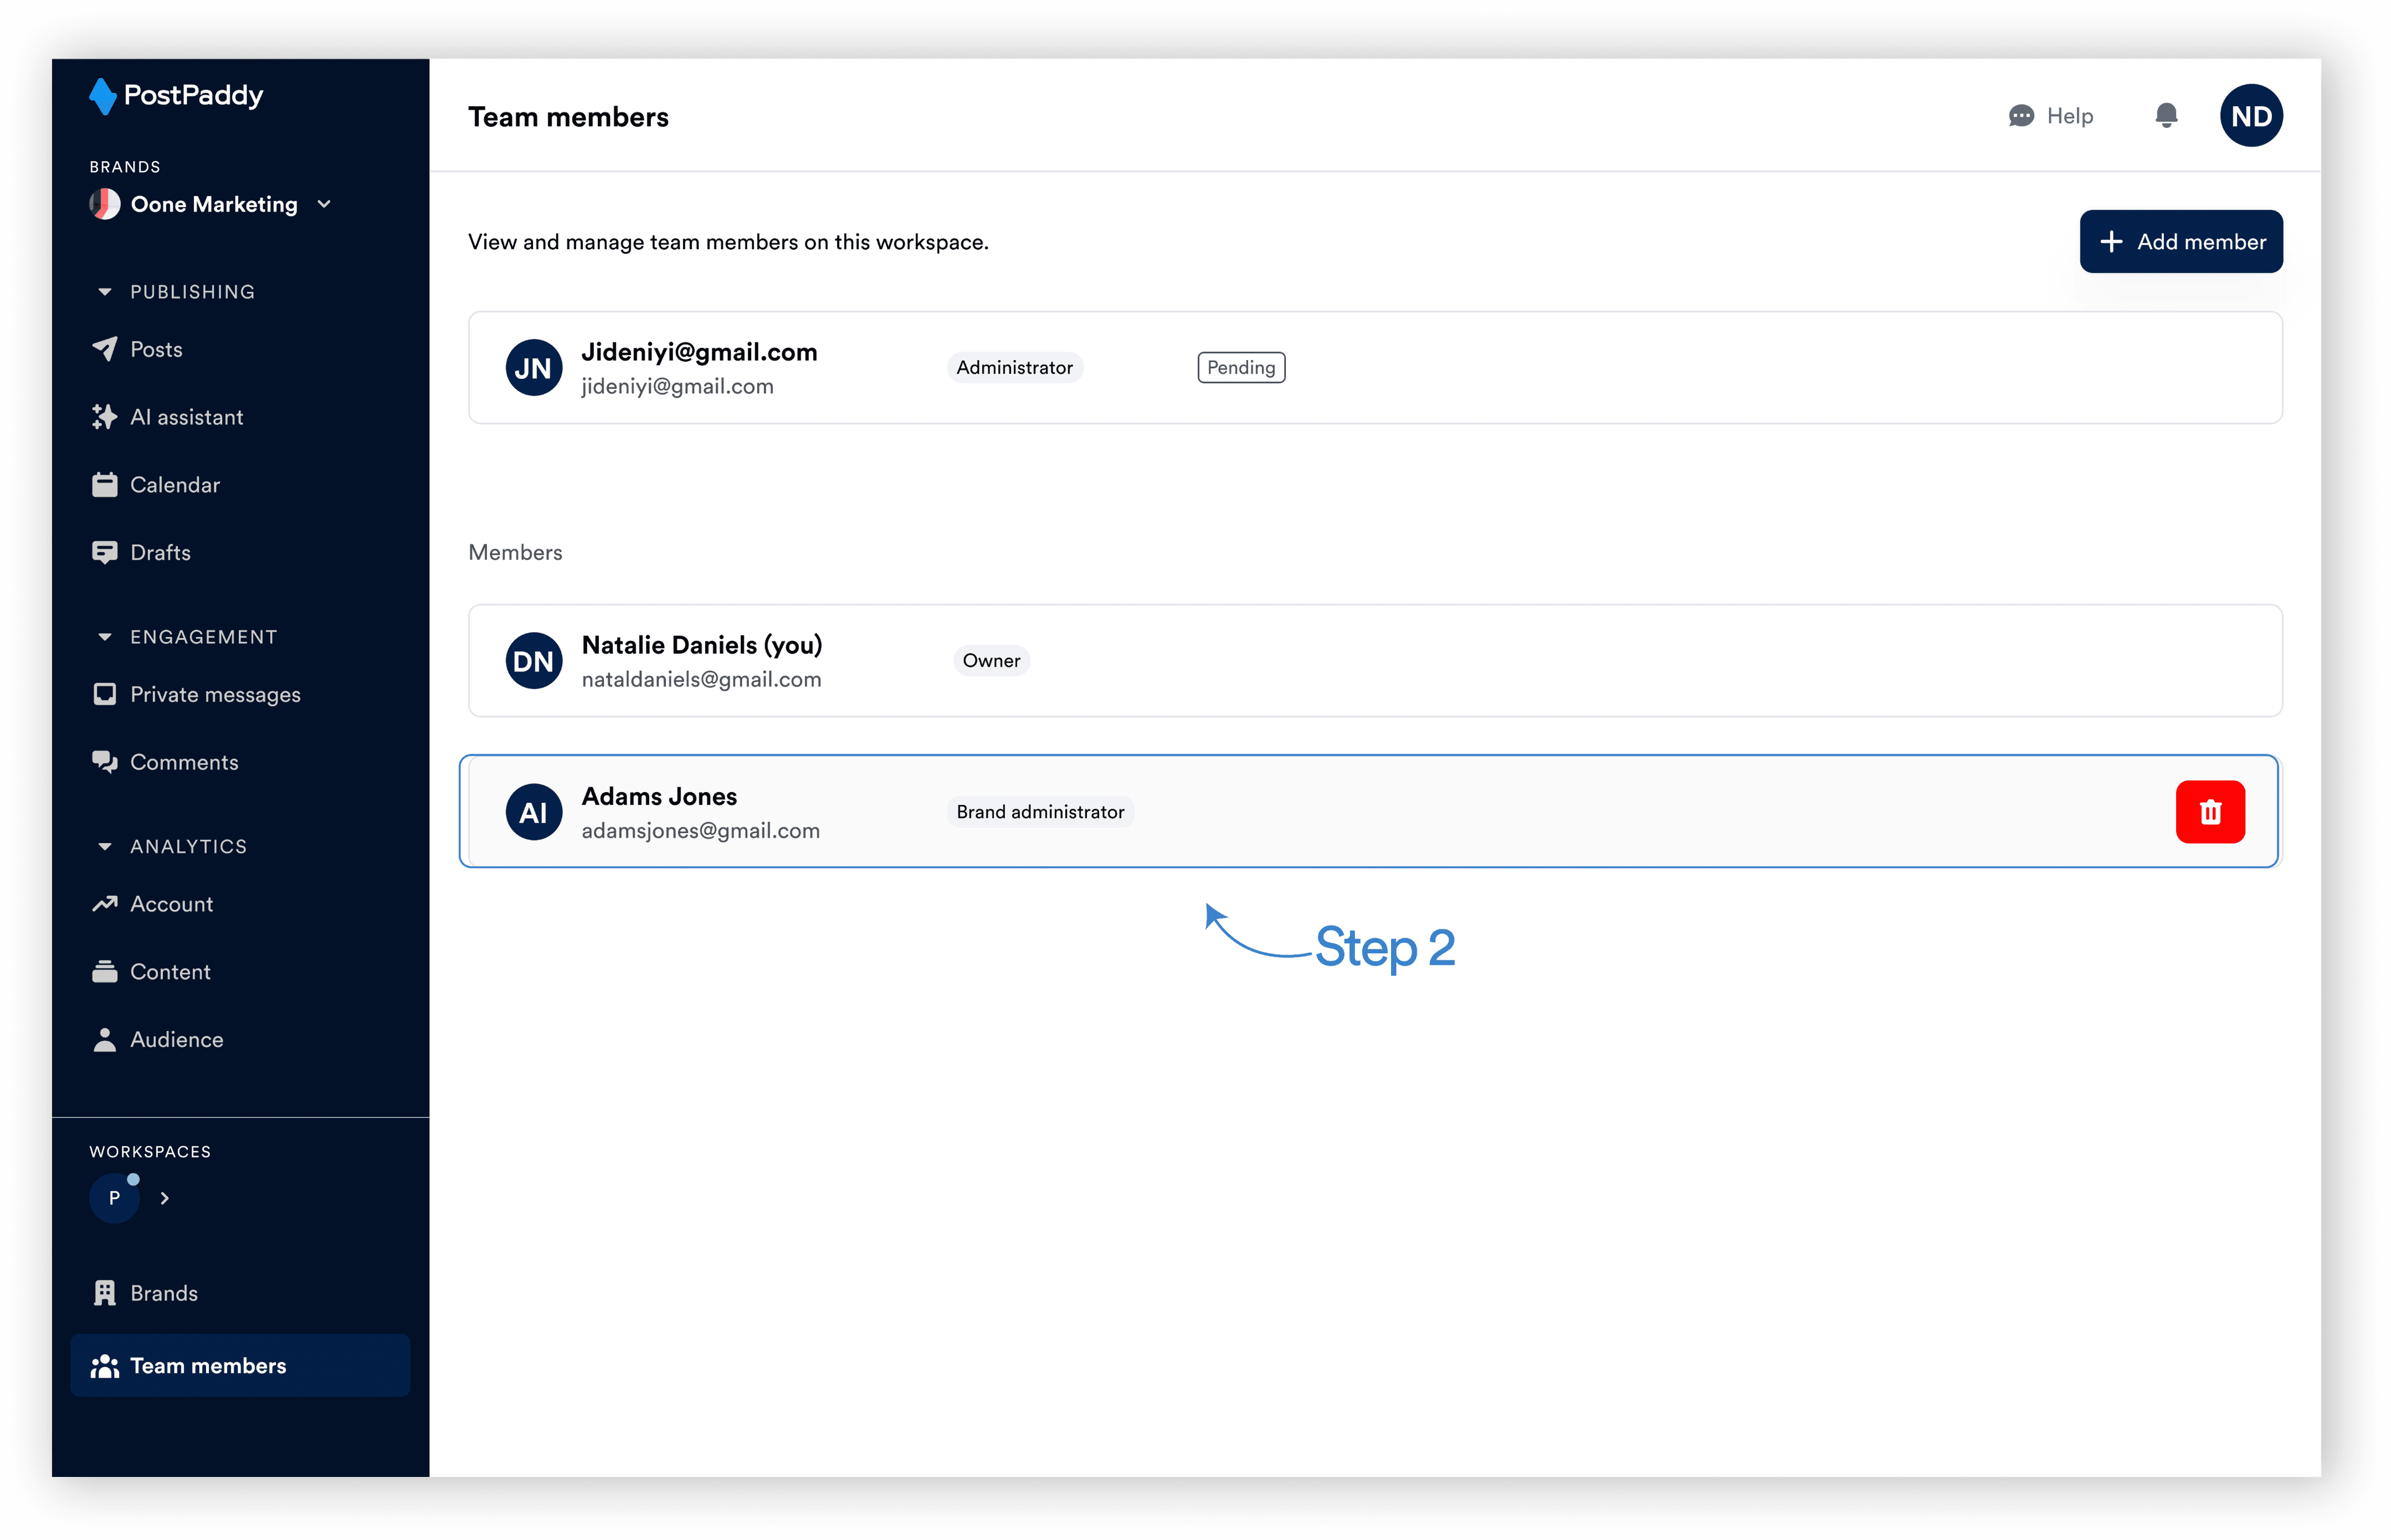The image size is (2391, 1540).
Task: Navigate to Brands page
Action: coord(164,1293)
